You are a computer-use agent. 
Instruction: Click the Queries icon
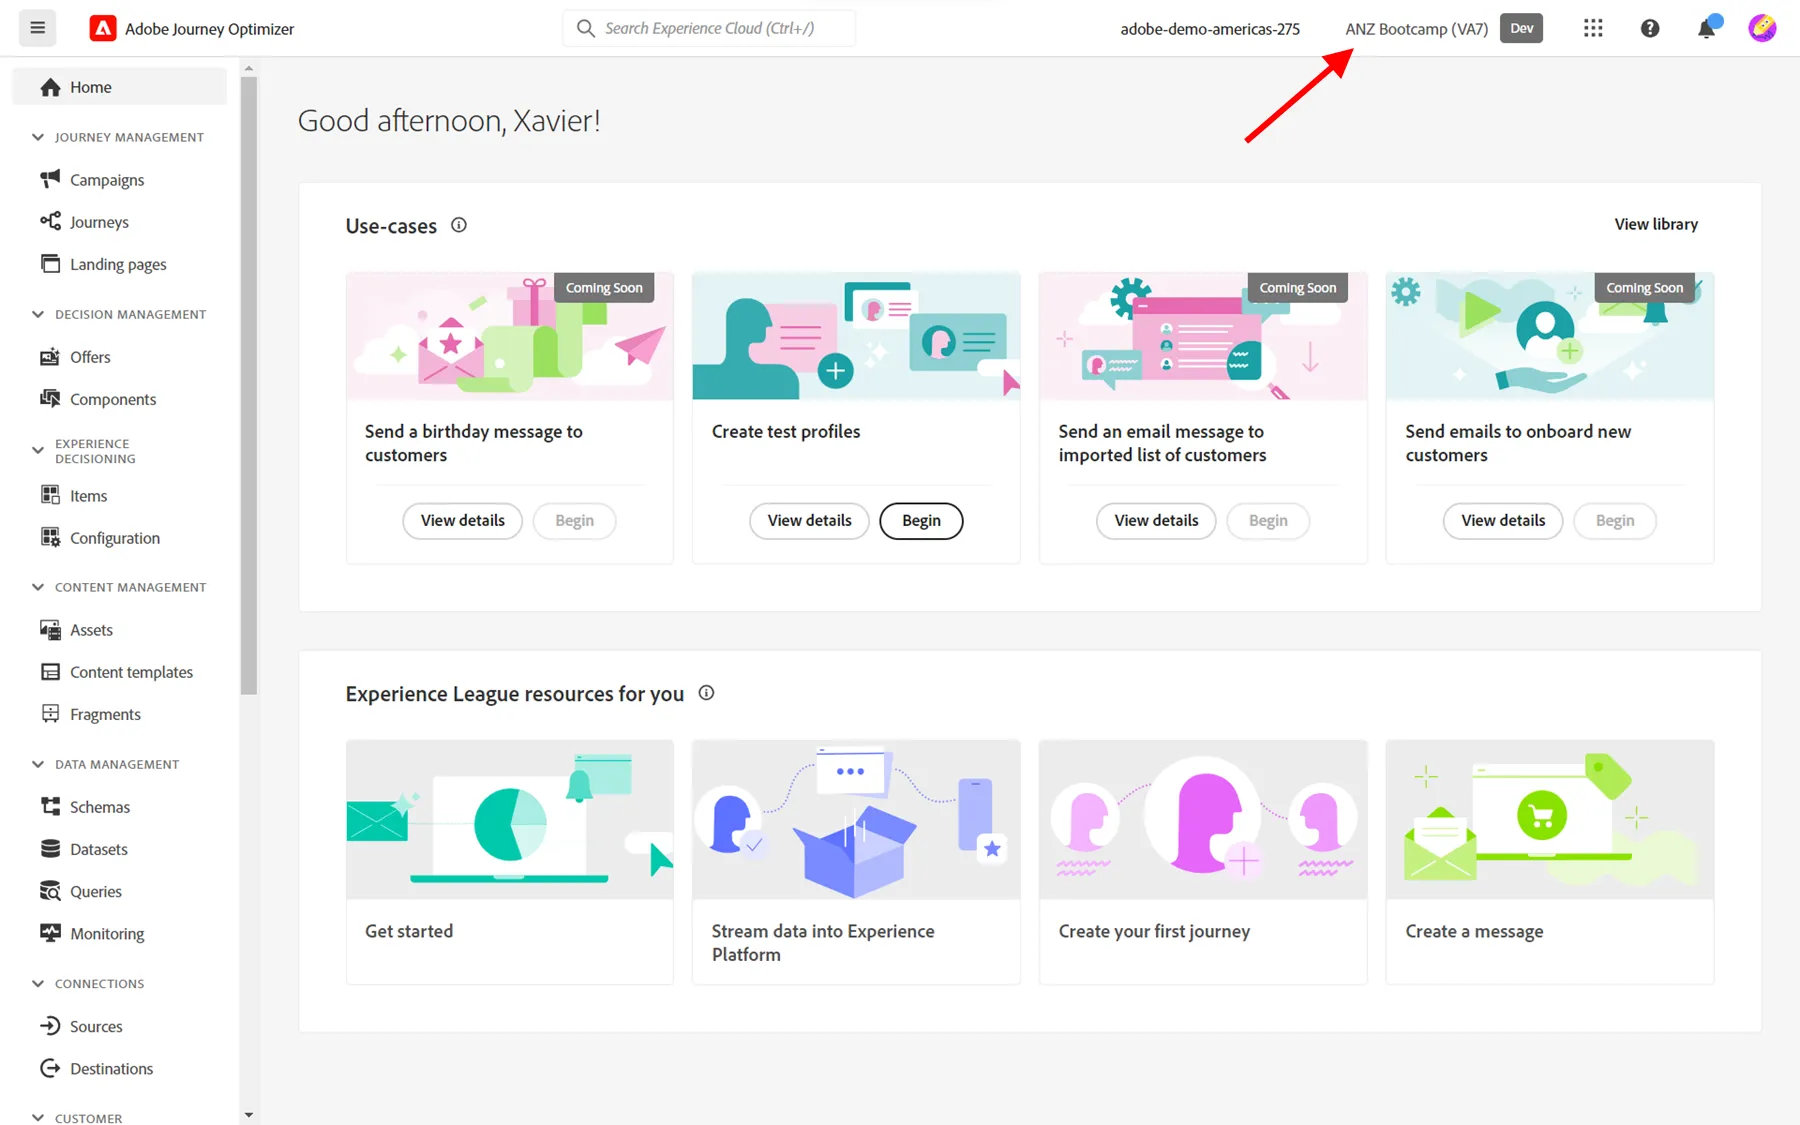50,890
